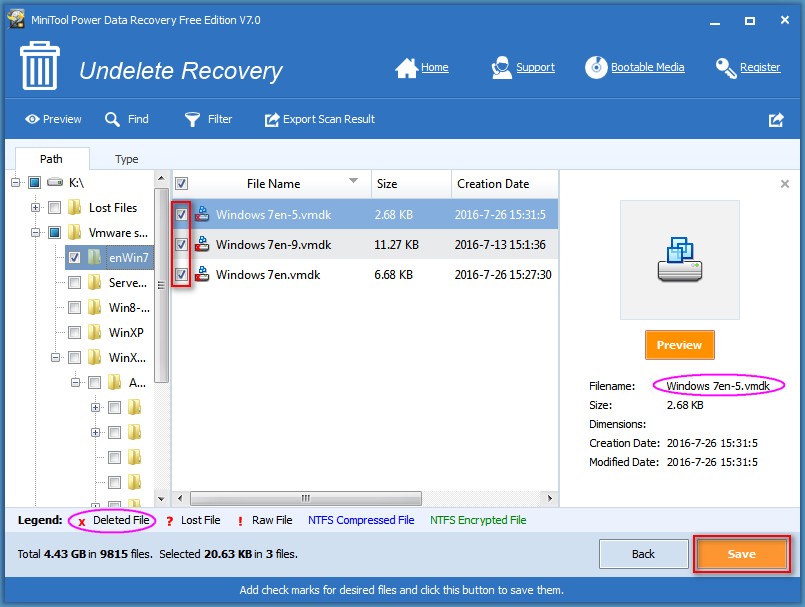Viewport: 805px width, 607px height.
Task: Check the Lost Files checkbox
Action: 54,207
